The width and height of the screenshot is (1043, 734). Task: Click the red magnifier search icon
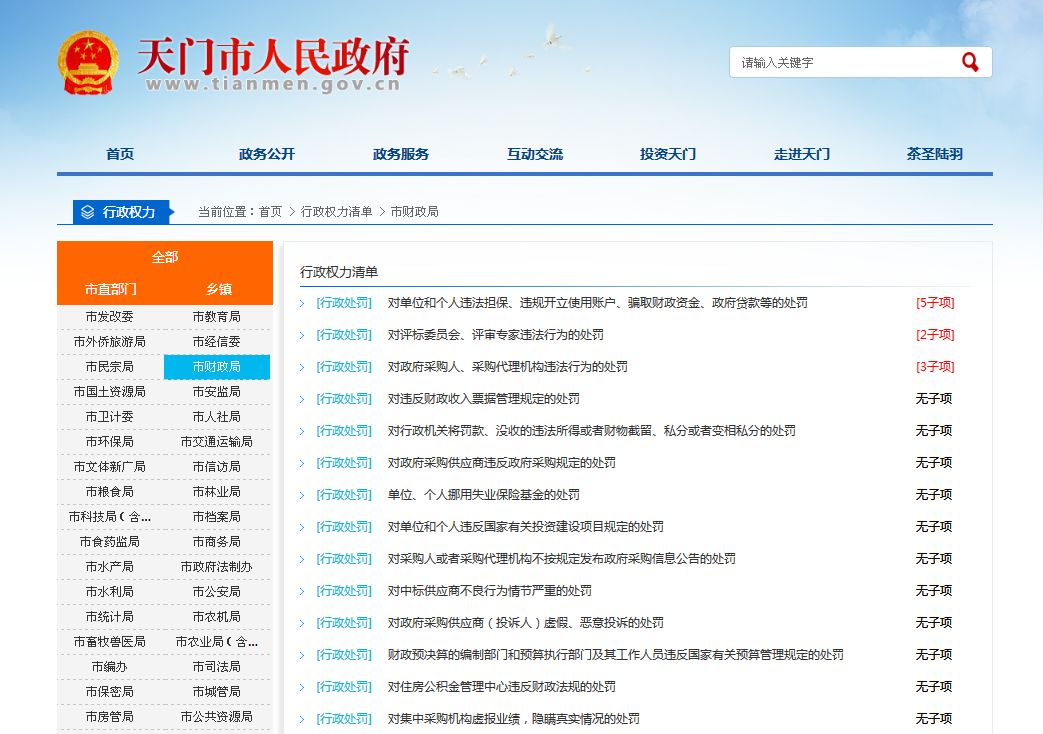coord(969,62)
